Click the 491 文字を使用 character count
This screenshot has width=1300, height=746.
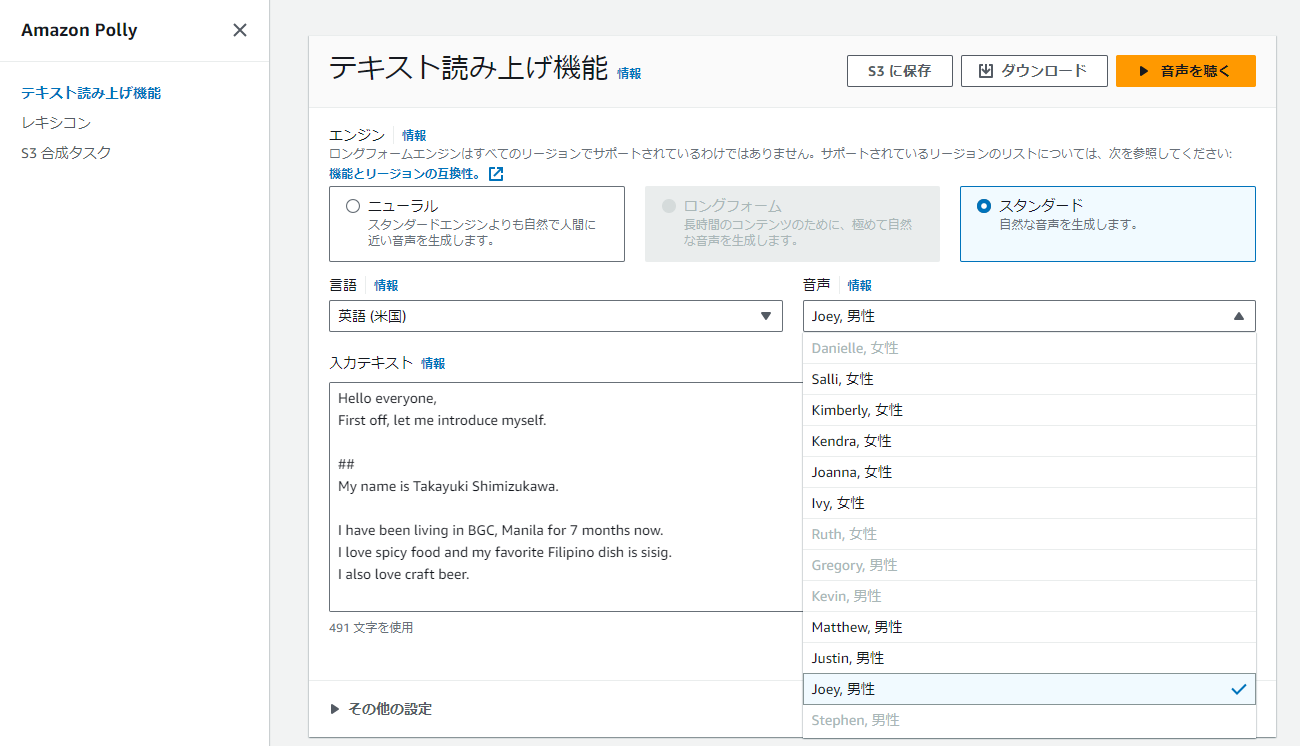(x=371, y=628)
